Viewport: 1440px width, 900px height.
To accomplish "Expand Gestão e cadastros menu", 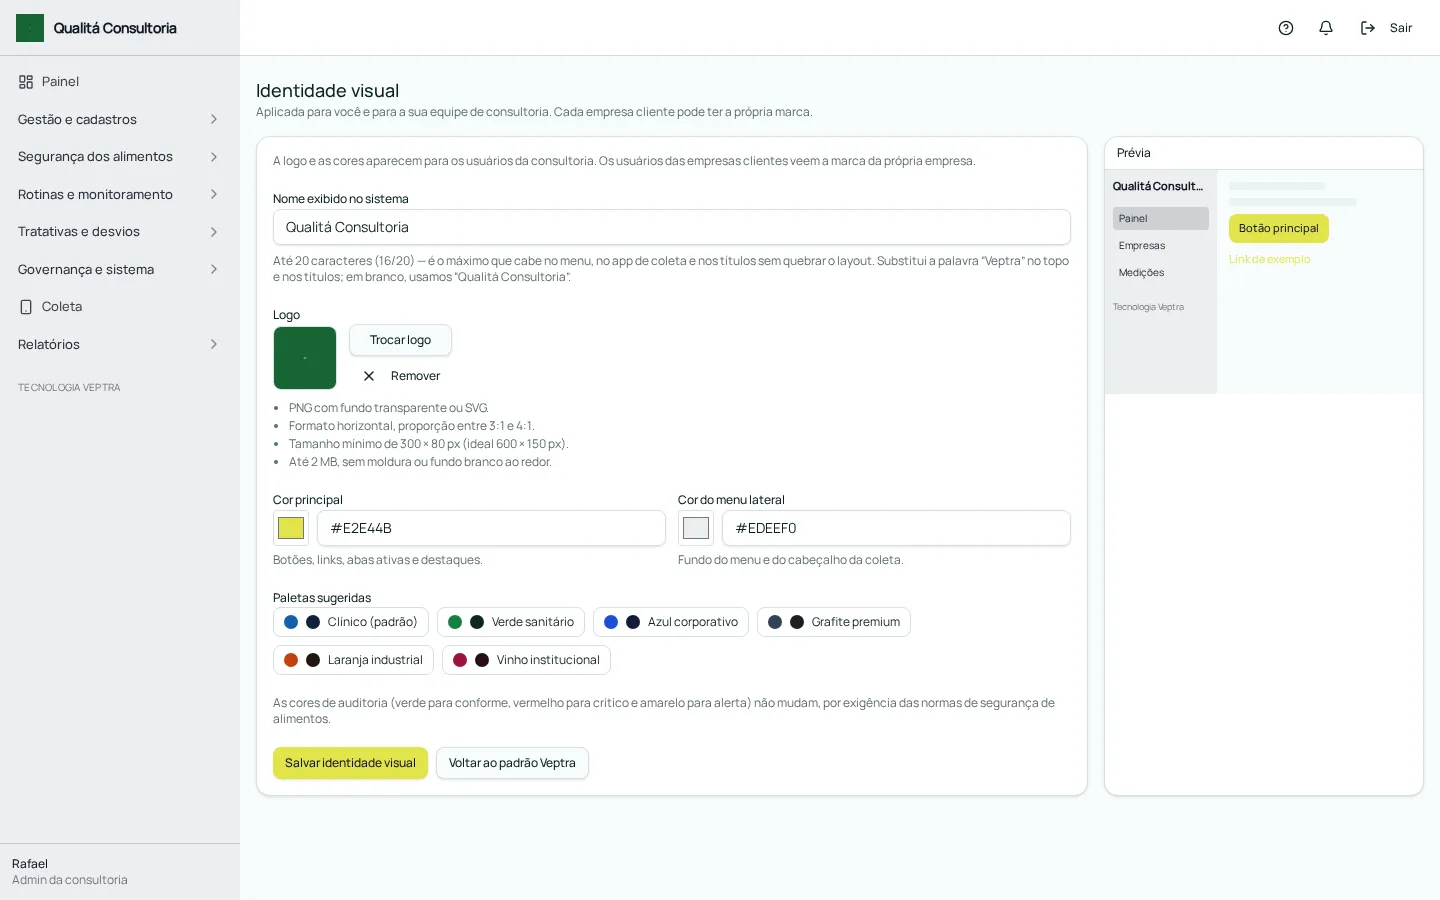I will [x=120, y=120].
